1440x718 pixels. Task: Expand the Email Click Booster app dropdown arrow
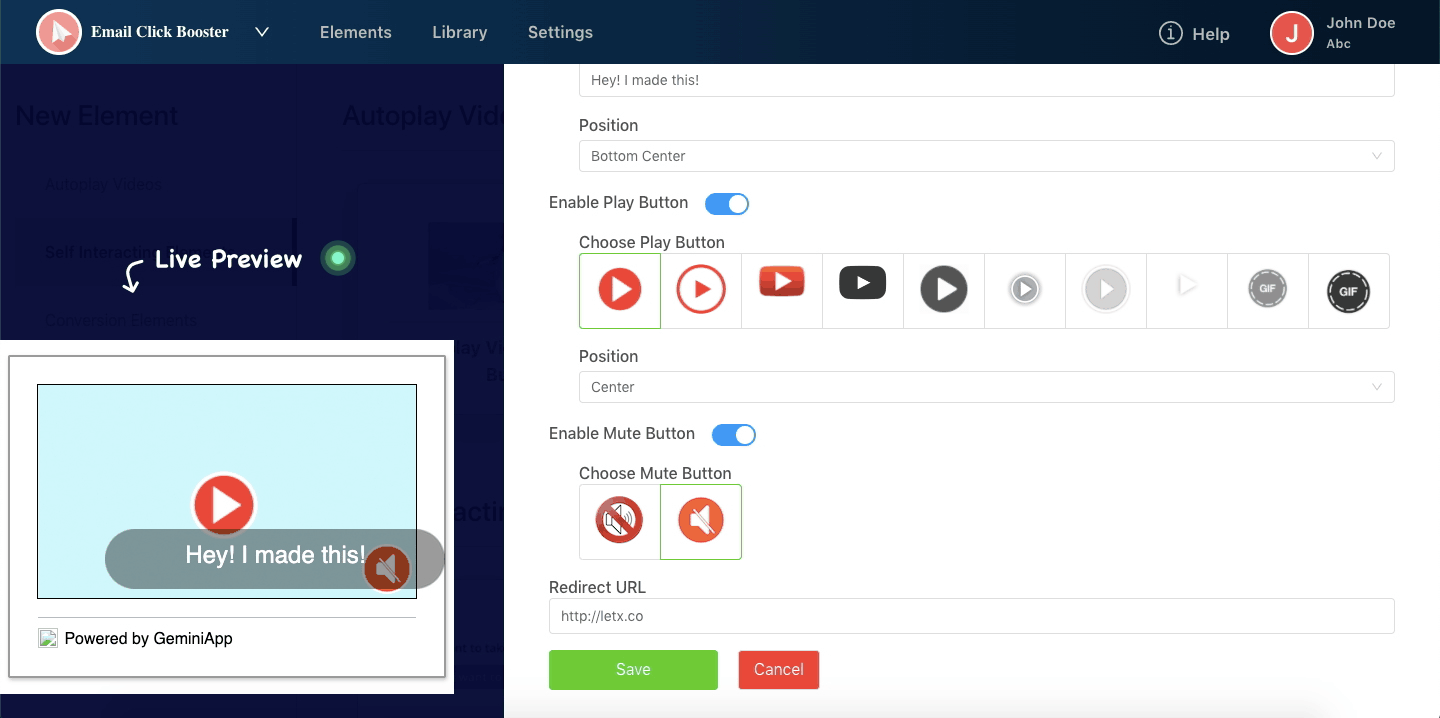(262, 32)
